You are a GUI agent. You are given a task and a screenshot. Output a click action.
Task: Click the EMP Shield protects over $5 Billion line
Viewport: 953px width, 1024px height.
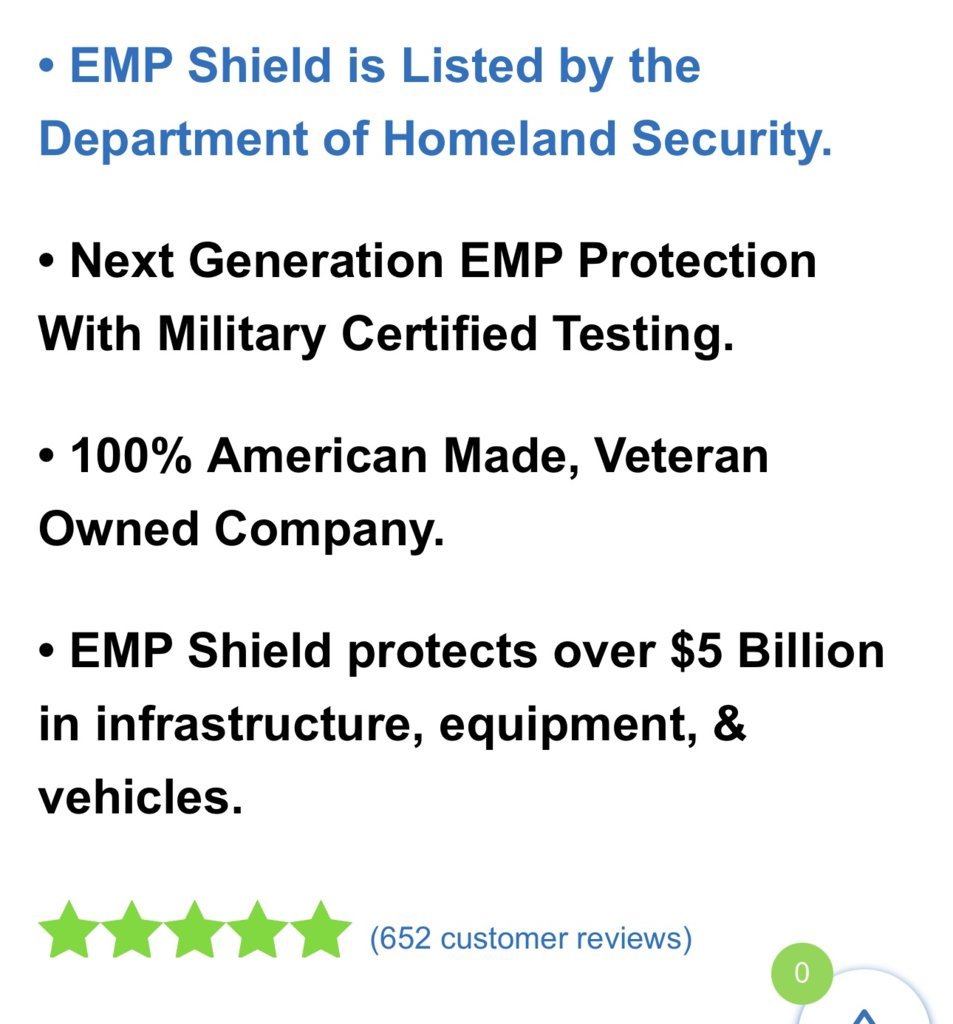pyautogui.click(x=461, y=650)
